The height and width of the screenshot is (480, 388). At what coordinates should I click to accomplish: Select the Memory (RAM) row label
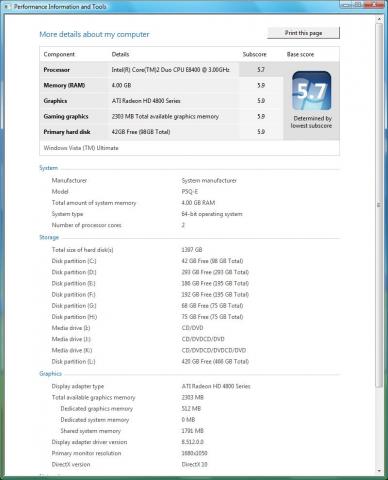[64, 85]
